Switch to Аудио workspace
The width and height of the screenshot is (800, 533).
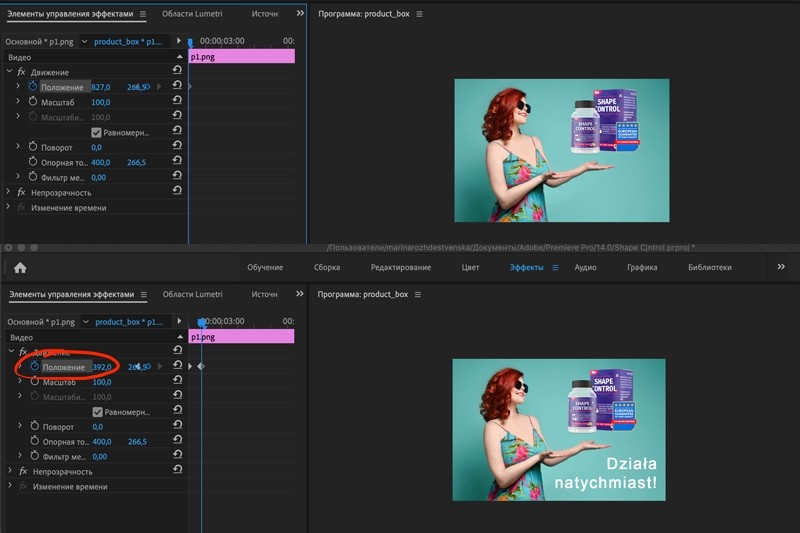click(x=585, y=267)
